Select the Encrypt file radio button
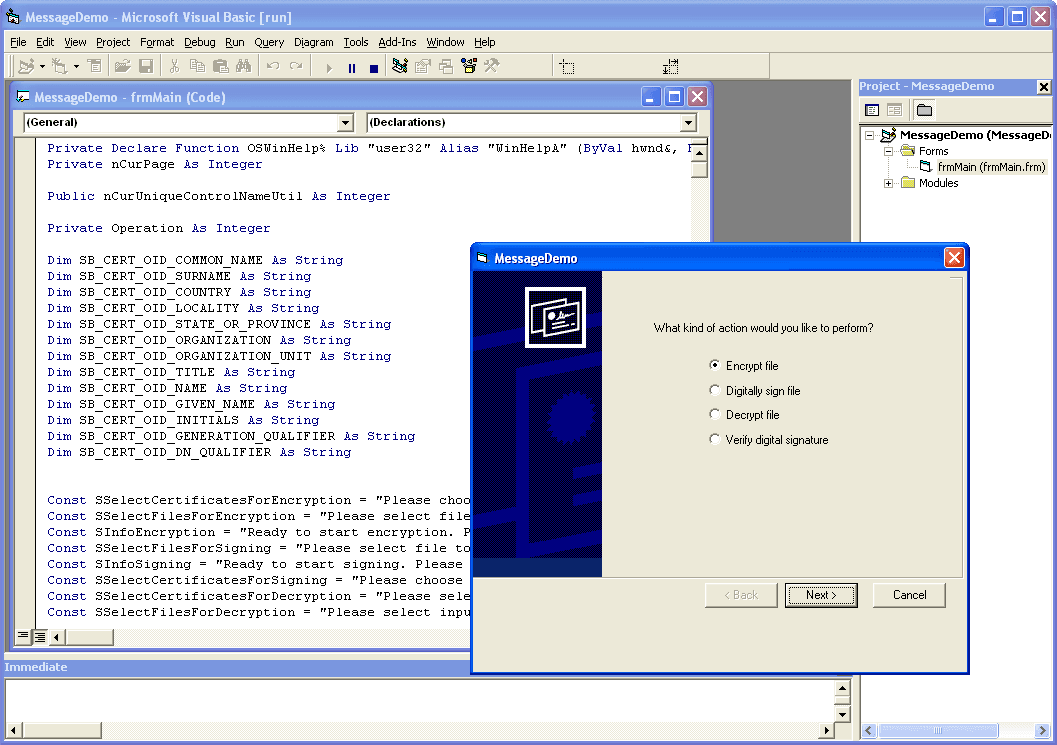 point(715,365)
